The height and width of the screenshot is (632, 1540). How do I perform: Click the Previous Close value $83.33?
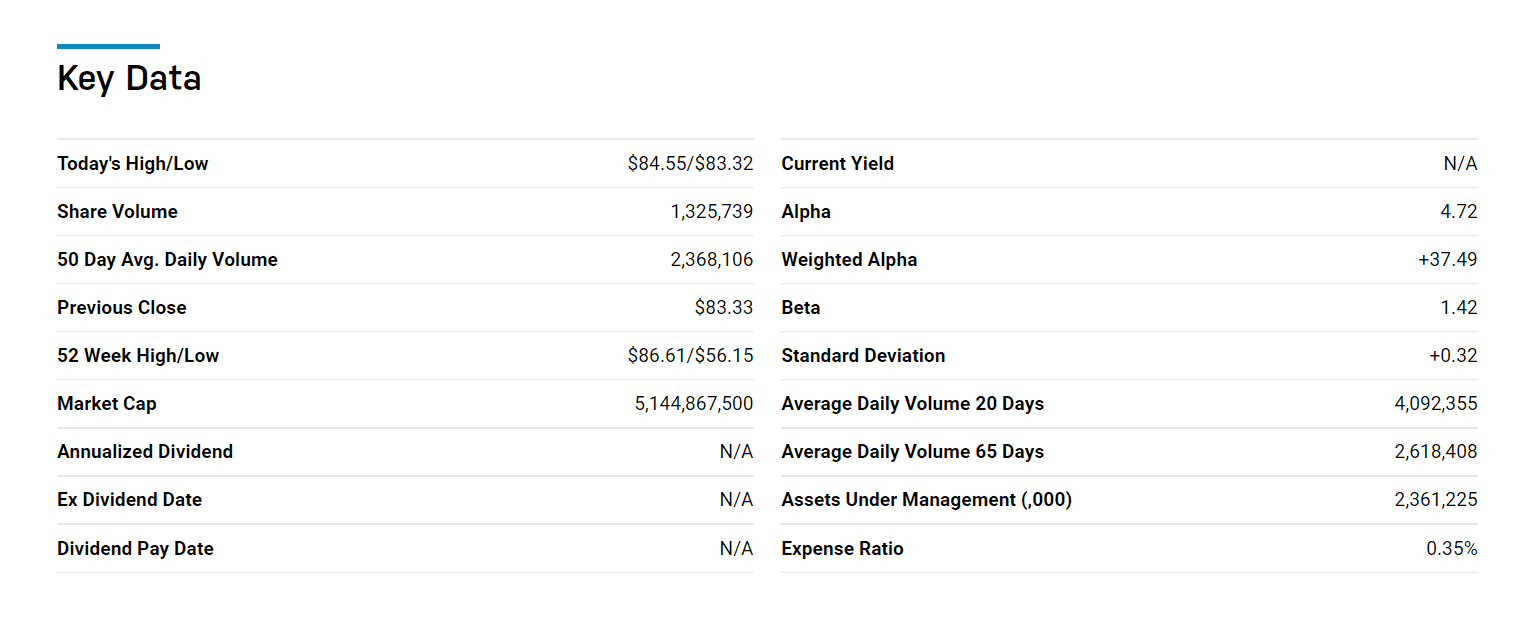(725, 307)
